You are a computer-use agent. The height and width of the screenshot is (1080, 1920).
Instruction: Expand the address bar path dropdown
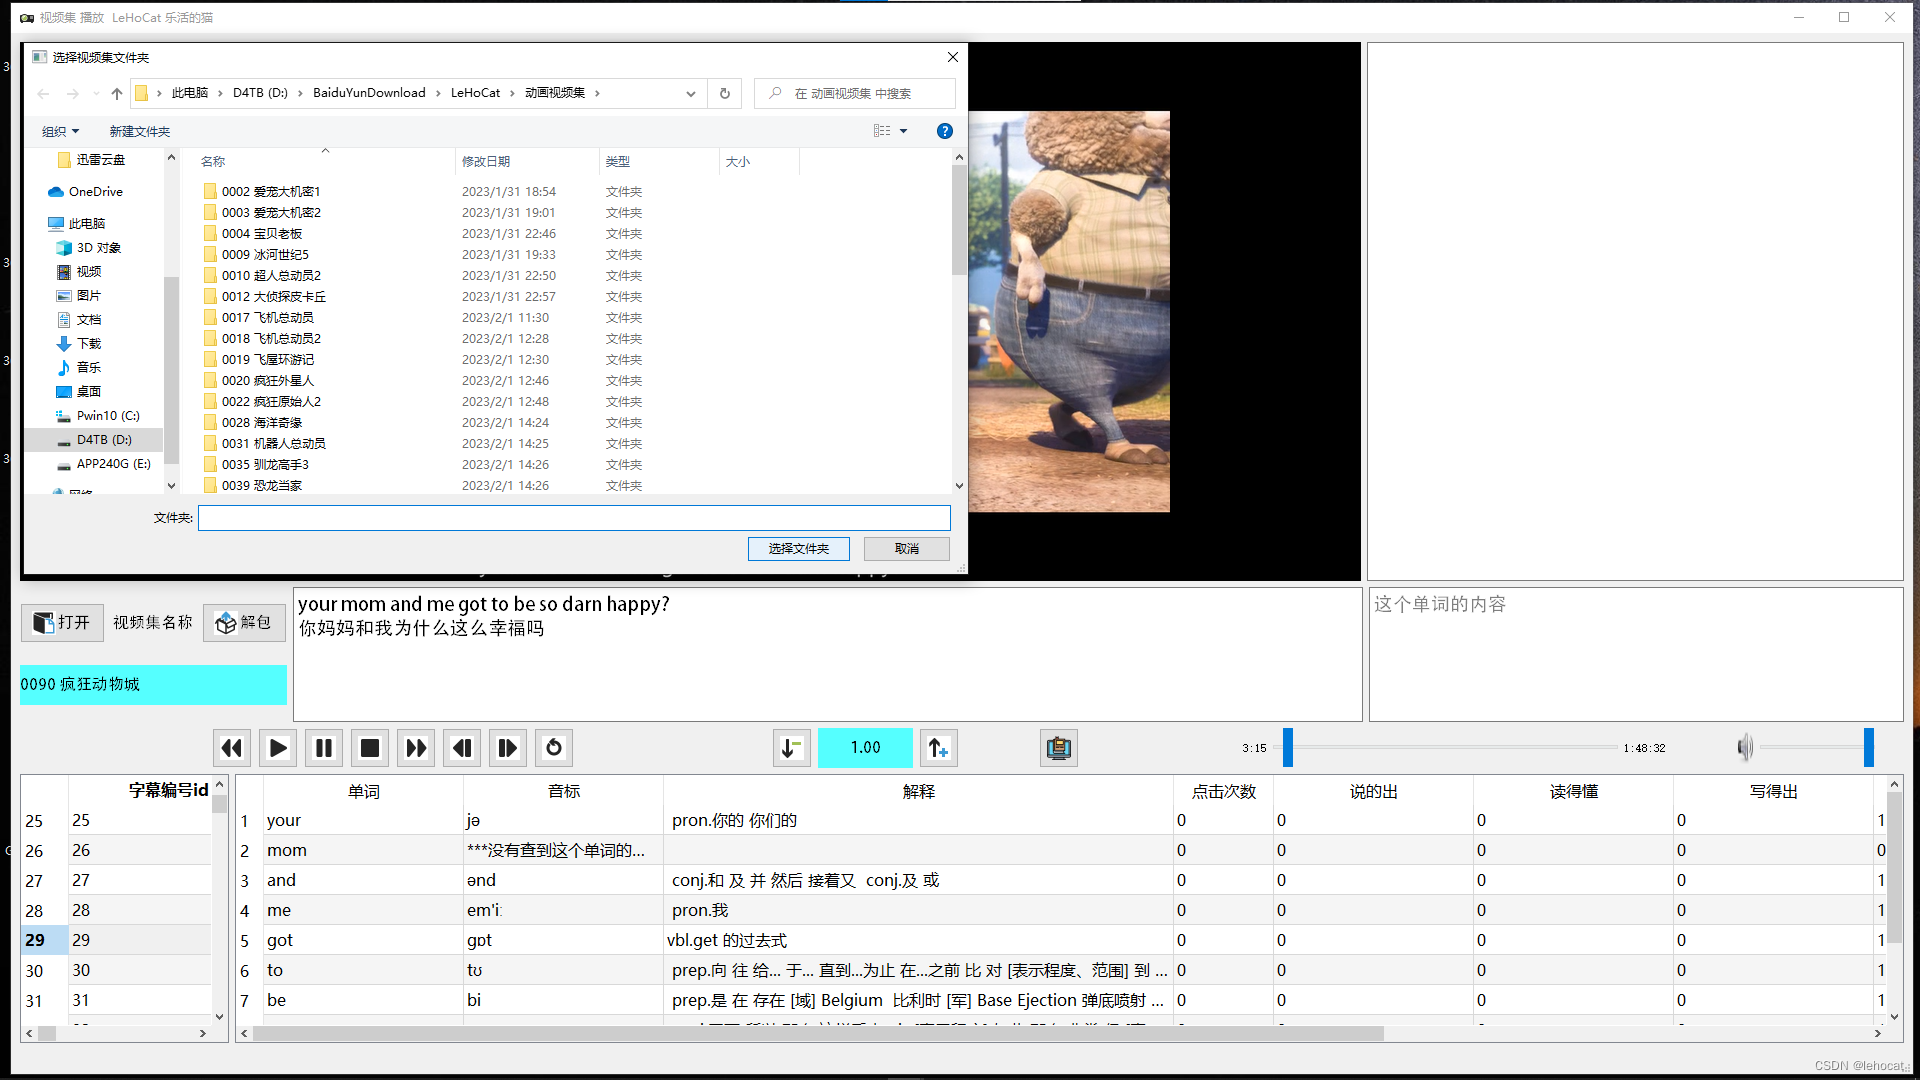click(690, 93)
